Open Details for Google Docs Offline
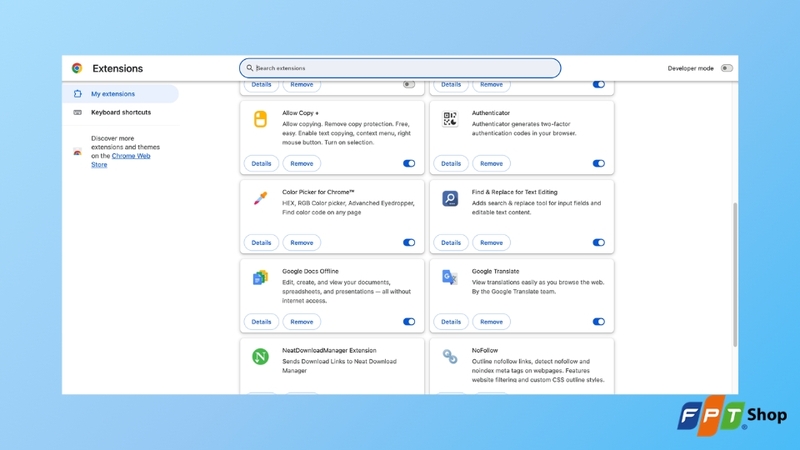Screen dimensions: 800x450 pos(261,321)
